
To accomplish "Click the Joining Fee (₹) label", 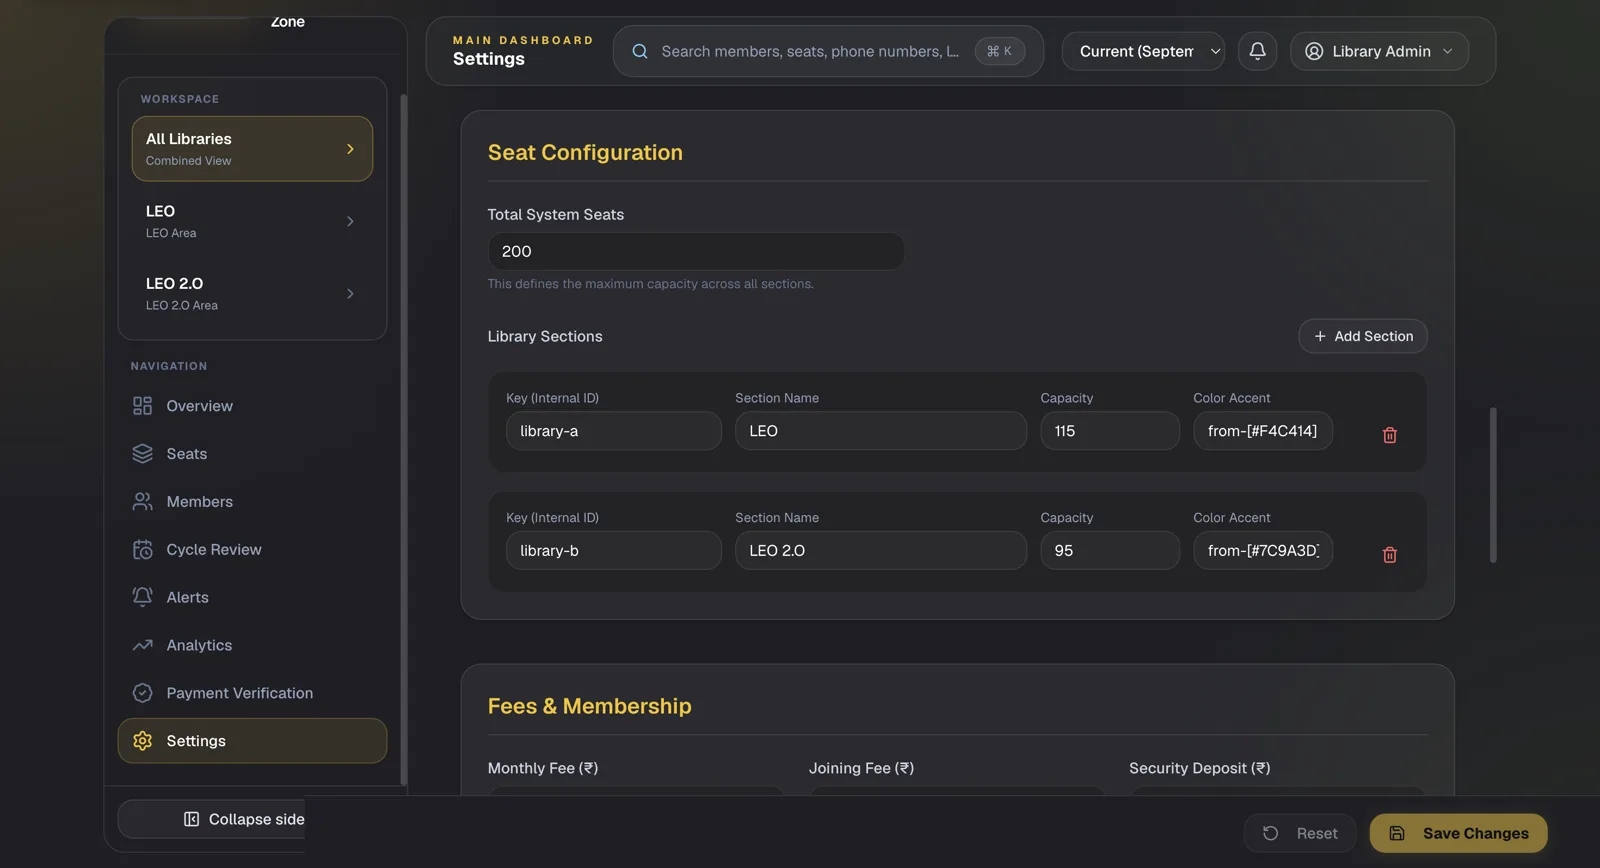I will (861, 768).
